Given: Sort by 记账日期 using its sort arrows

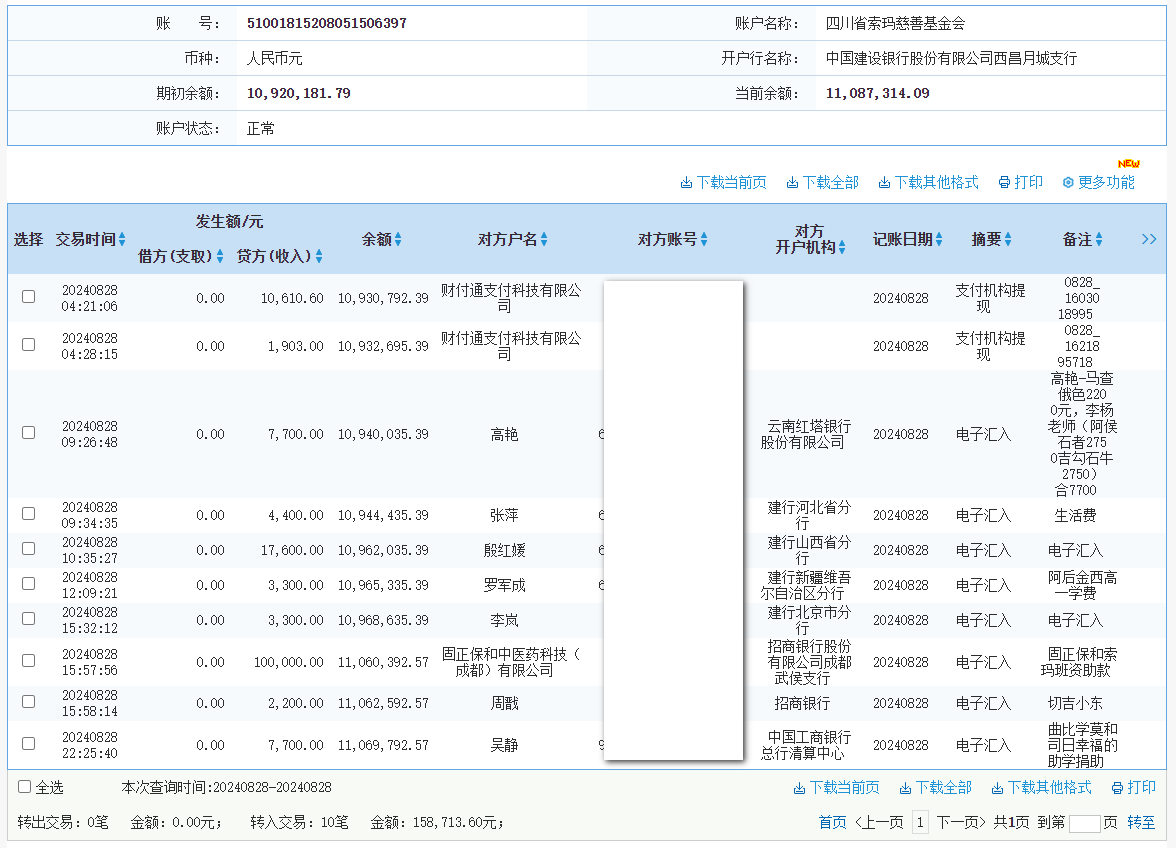Looking at the screenshot, I should [x=939, y=239].
